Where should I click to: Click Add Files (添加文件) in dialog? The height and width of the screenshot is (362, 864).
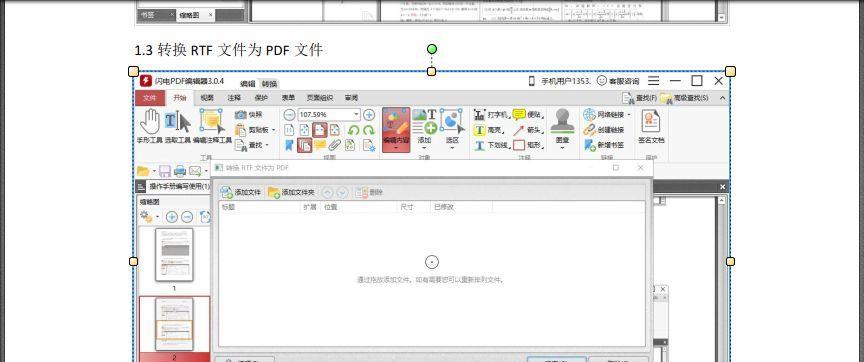[x=240, y=192]
